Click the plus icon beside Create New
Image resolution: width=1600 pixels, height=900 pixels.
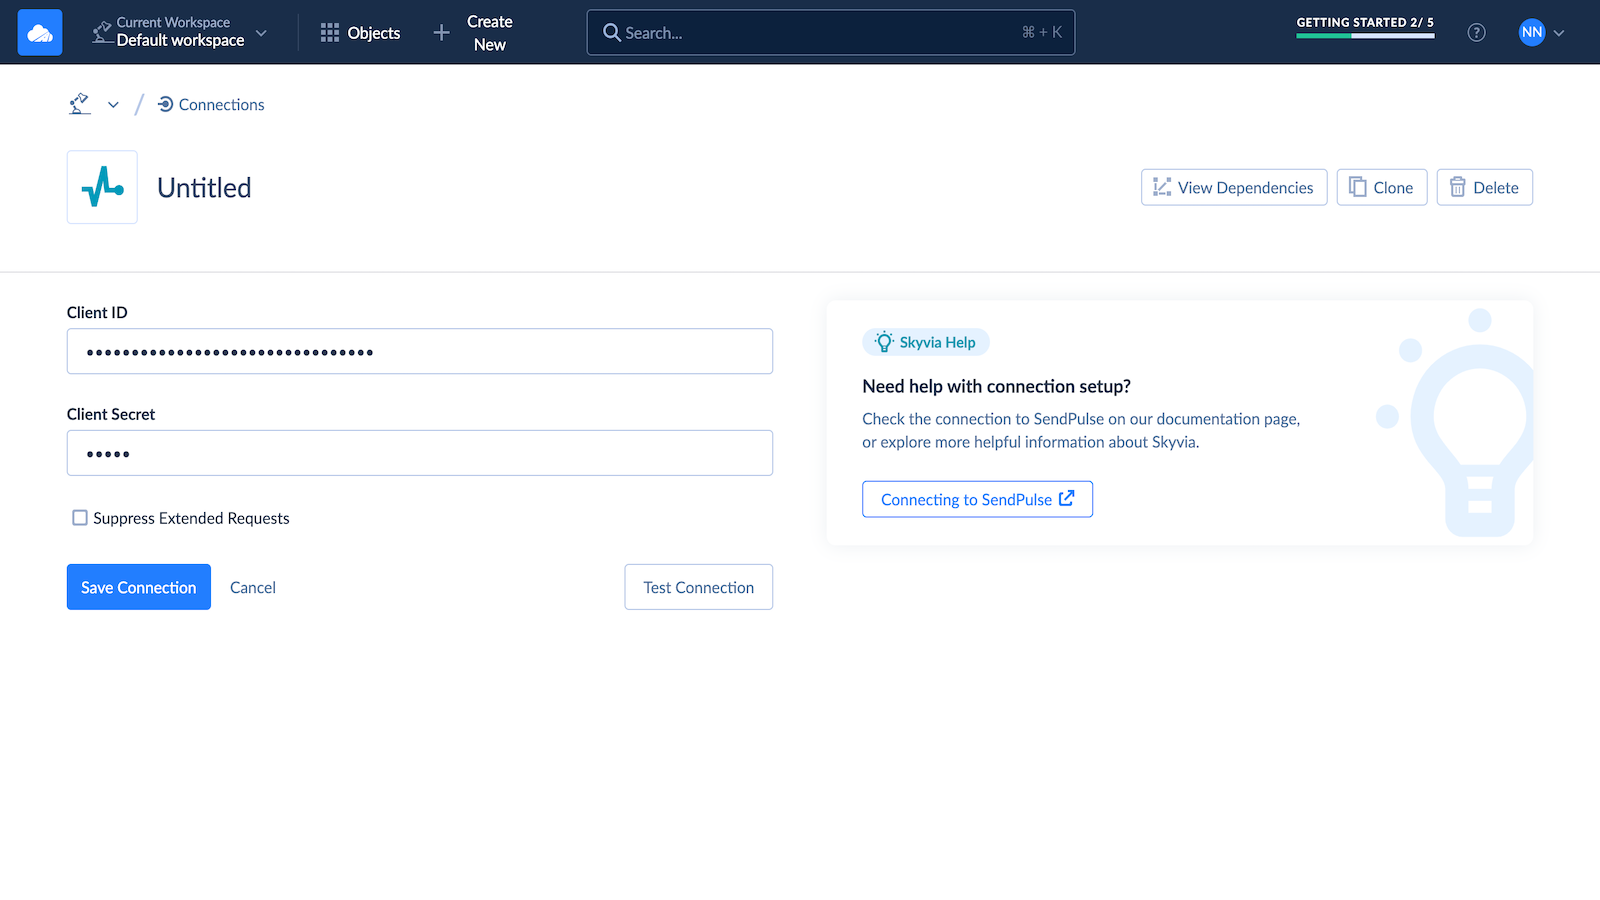click(441, 33)
